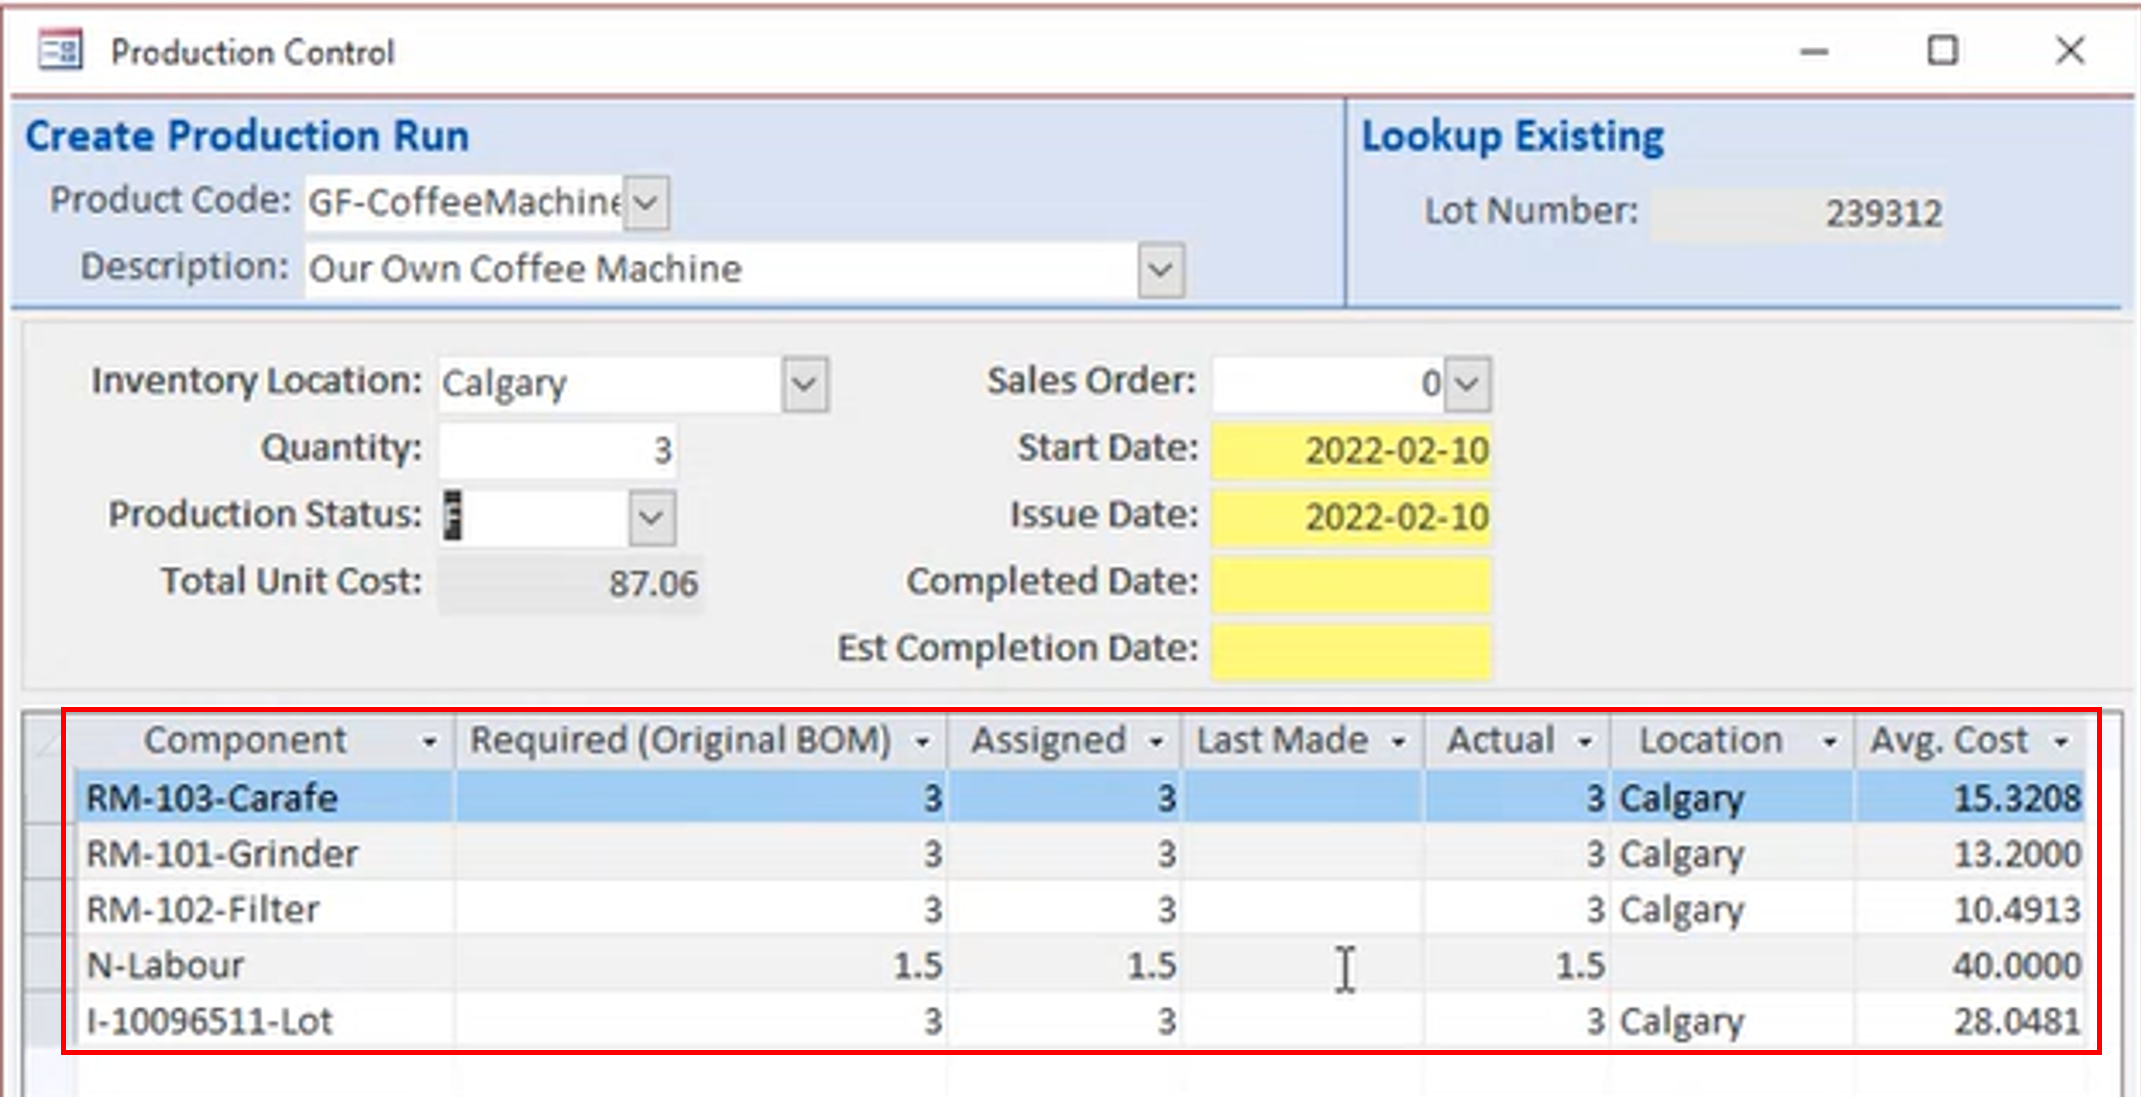The height and width of the screenshot is (1097, 2141).
Task: Maximize the Production Control window
Action: coord(1942,50)
